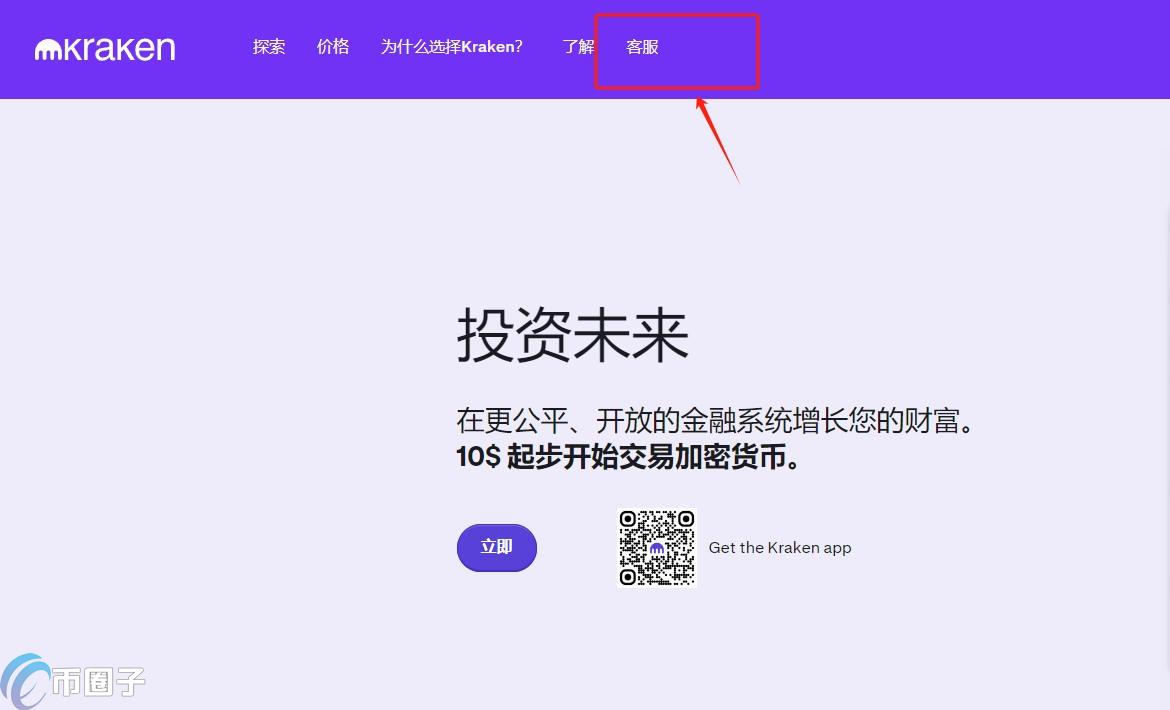Open the 探索 navigation menu
1170x710 pixels.
click(x=268, y=47)
